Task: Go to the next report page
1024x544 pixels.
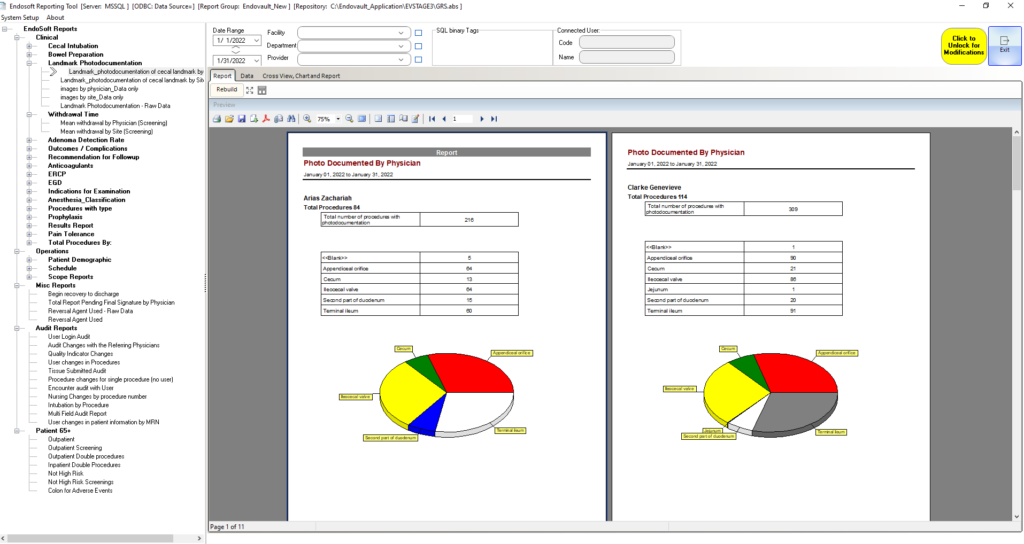Action: 482,119
